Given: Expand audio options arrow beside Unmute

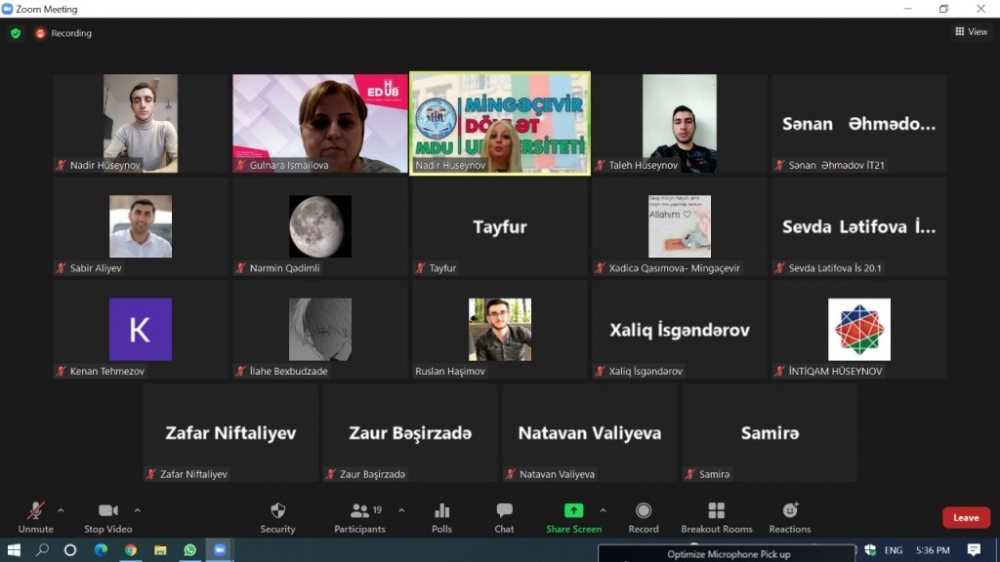Looking at the screenshot, I should [61, 510].
